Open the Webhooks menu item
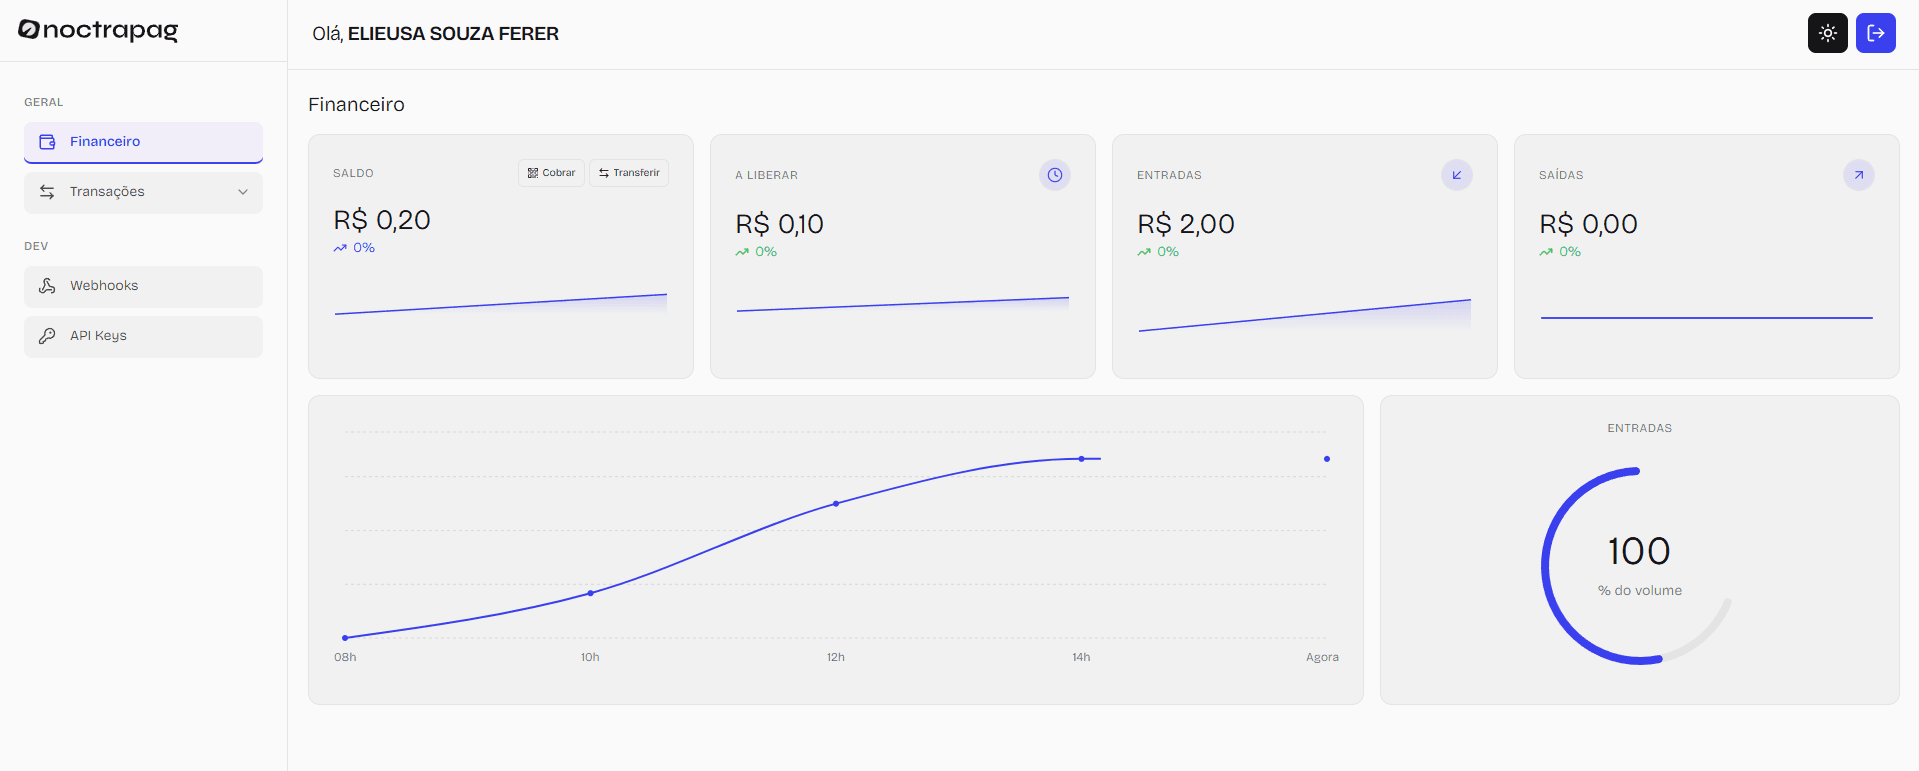This screenshot has height=771, width=1919. 143,286
